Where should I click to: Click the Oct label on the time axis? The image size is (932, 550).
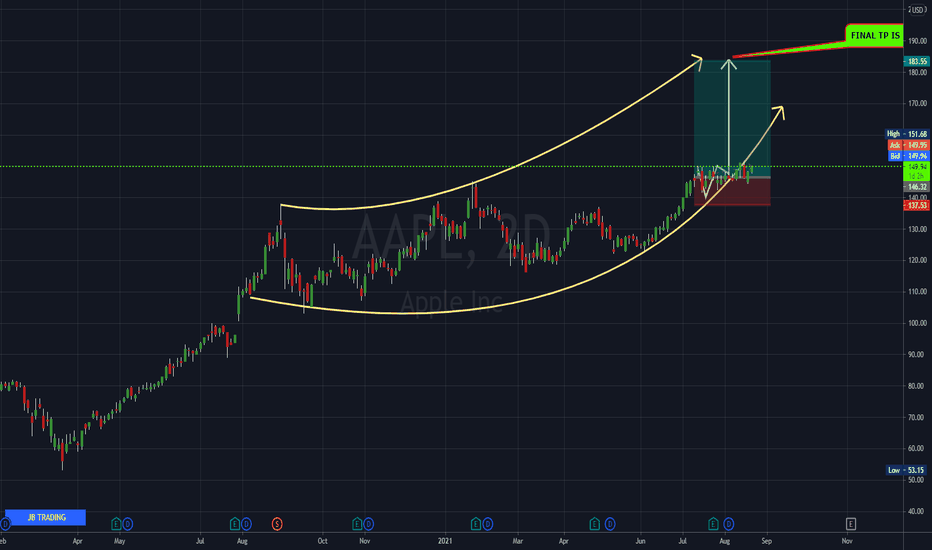[322, 541]
